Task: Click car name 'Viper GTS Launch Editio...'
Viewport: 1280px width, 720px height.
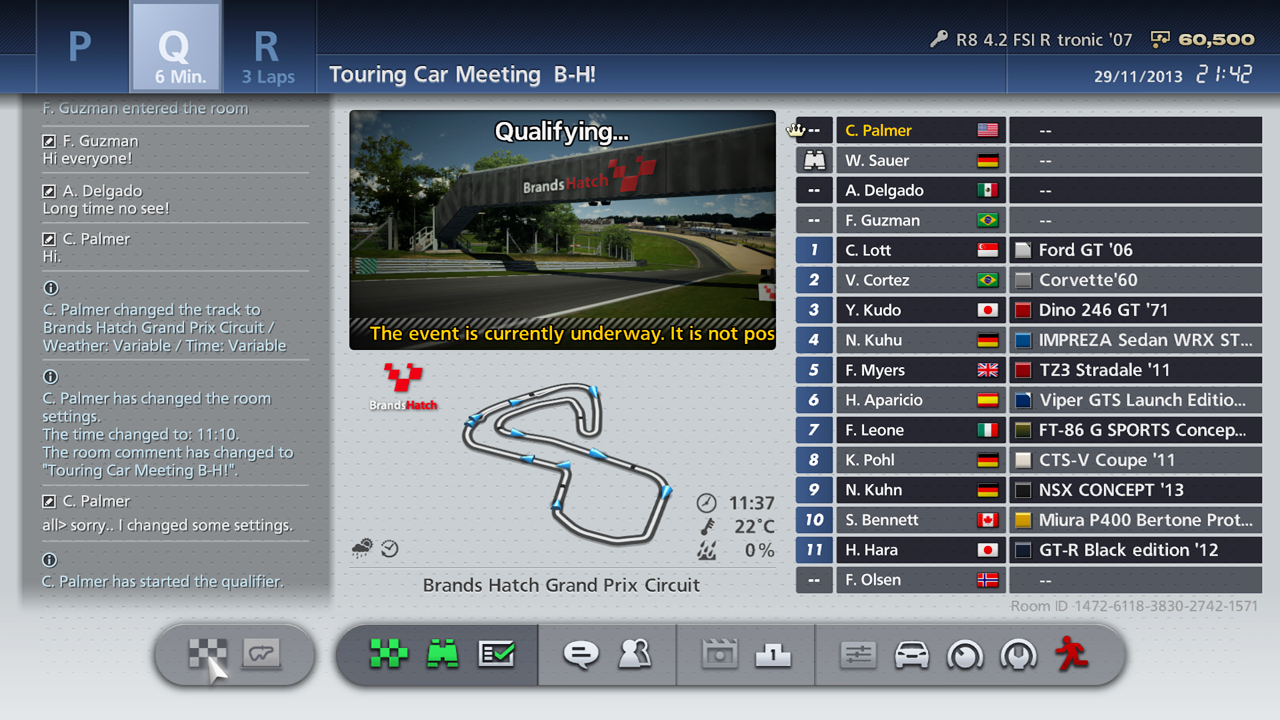Action: (x=1143, y=400)
